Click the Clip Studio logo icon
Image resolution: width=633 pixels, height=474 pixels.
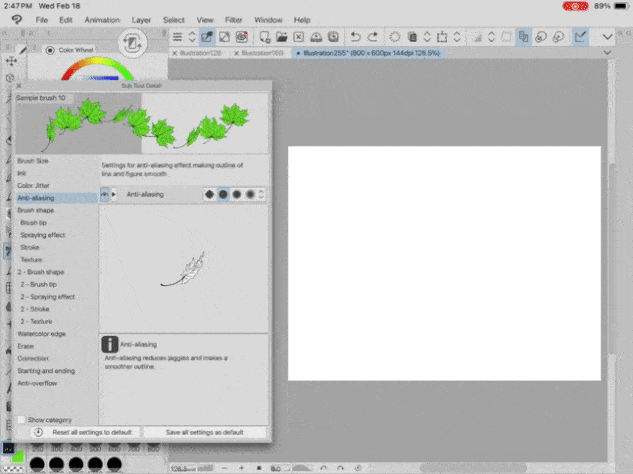pyautogui.click(x=17, y=20)
